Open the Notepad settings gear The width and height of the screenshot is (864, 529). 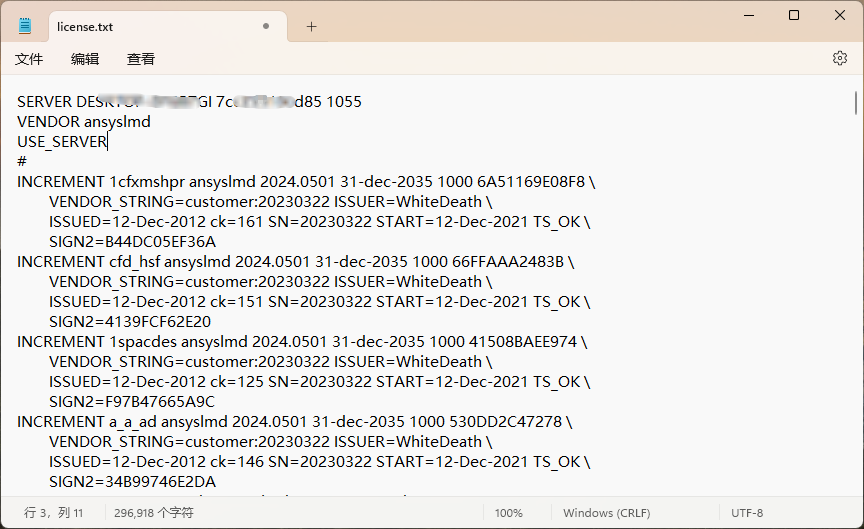(840, 59)
